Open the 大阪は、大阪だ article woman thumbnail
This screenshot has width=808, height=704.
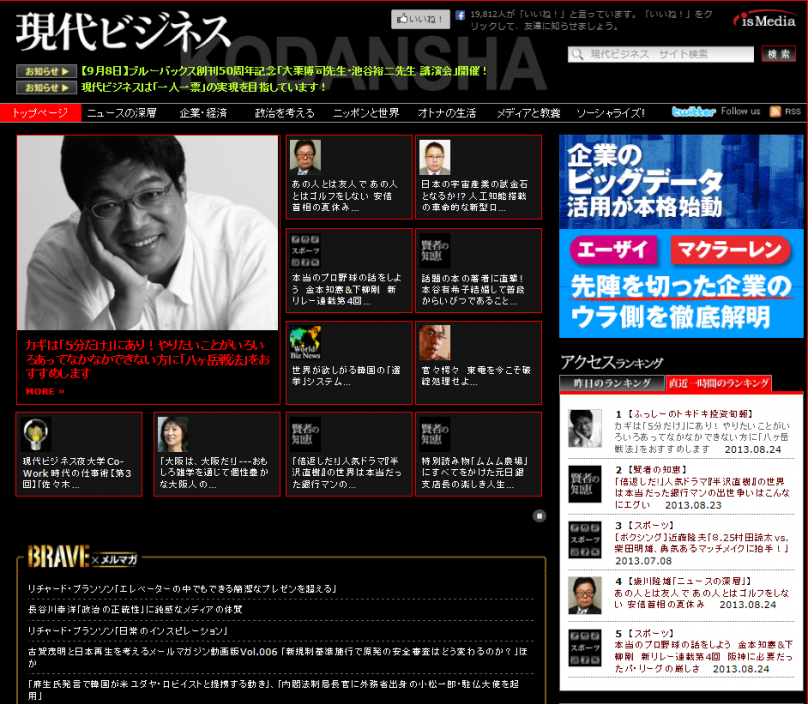coord(173,434)
